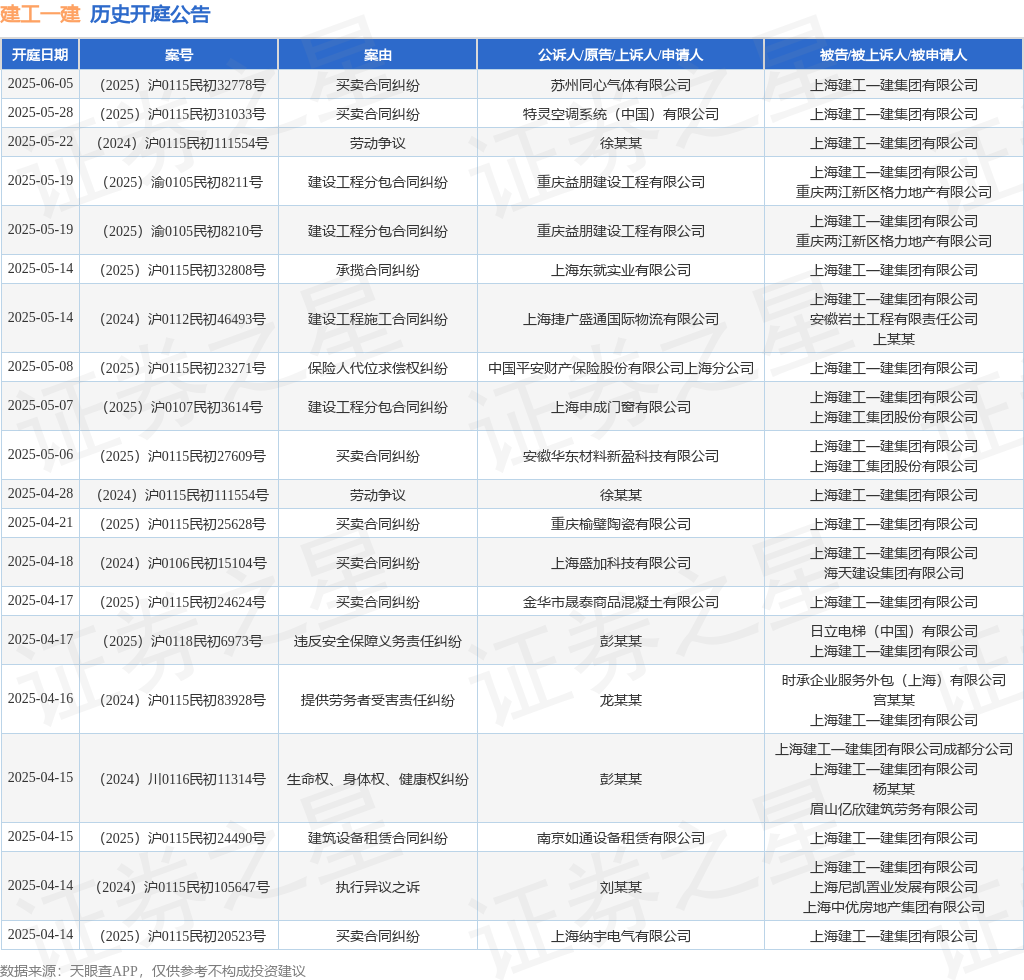Click date 2025-05-08

tap(40, 366)
